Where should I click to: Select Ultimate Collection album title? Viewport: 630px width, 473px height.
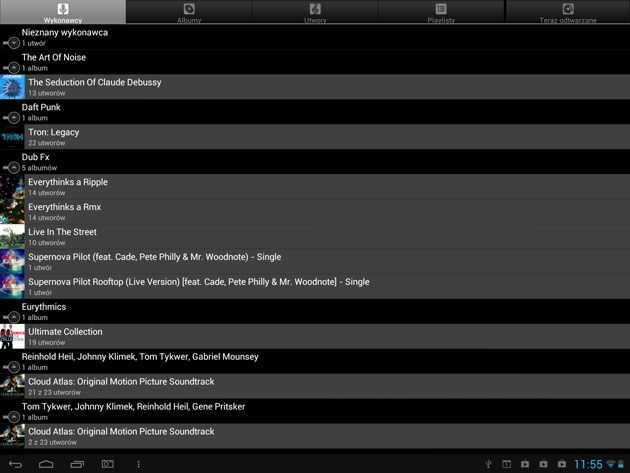pyautogui.click(x=65, y=332)
